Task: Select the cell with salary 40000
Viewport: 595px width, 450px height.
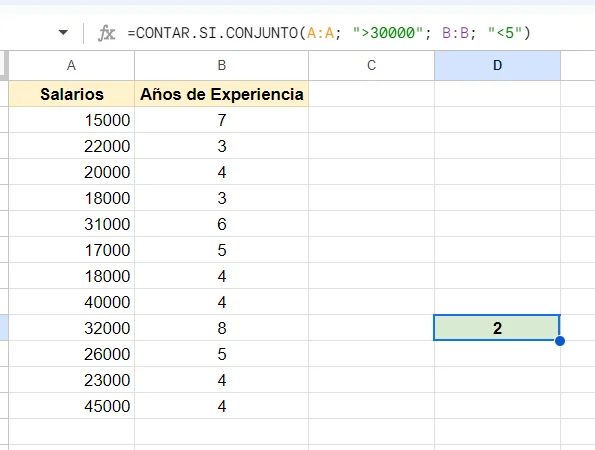Action: 71,302
